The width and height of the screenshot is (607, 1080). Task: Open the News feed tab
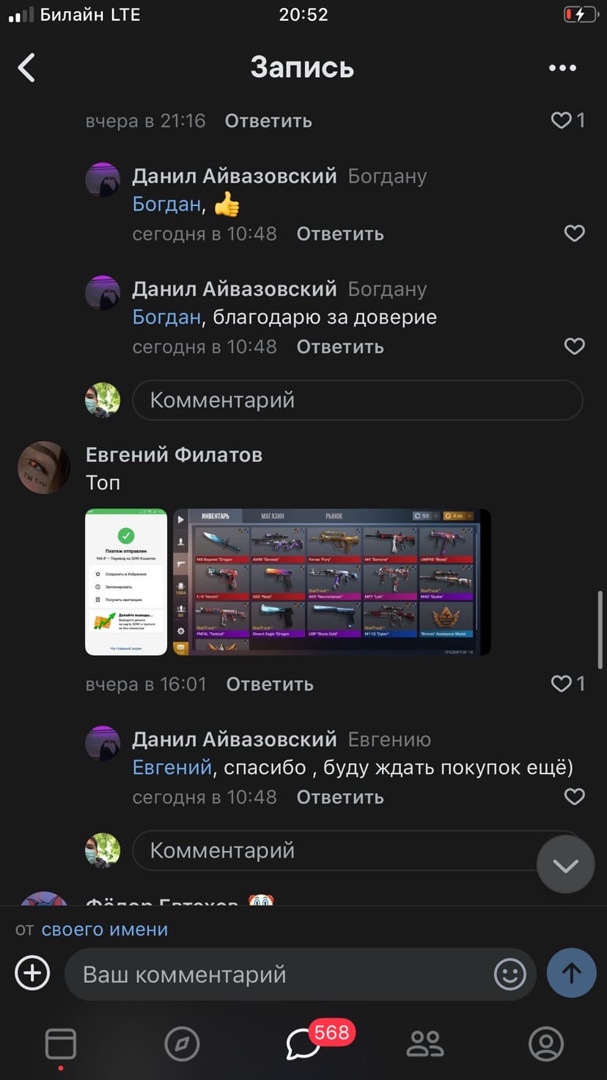pos(61,1044)
